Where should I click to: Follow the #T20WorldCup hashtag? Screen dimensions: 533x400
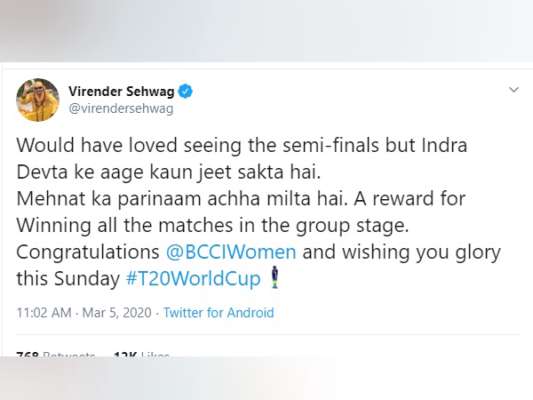193,279
